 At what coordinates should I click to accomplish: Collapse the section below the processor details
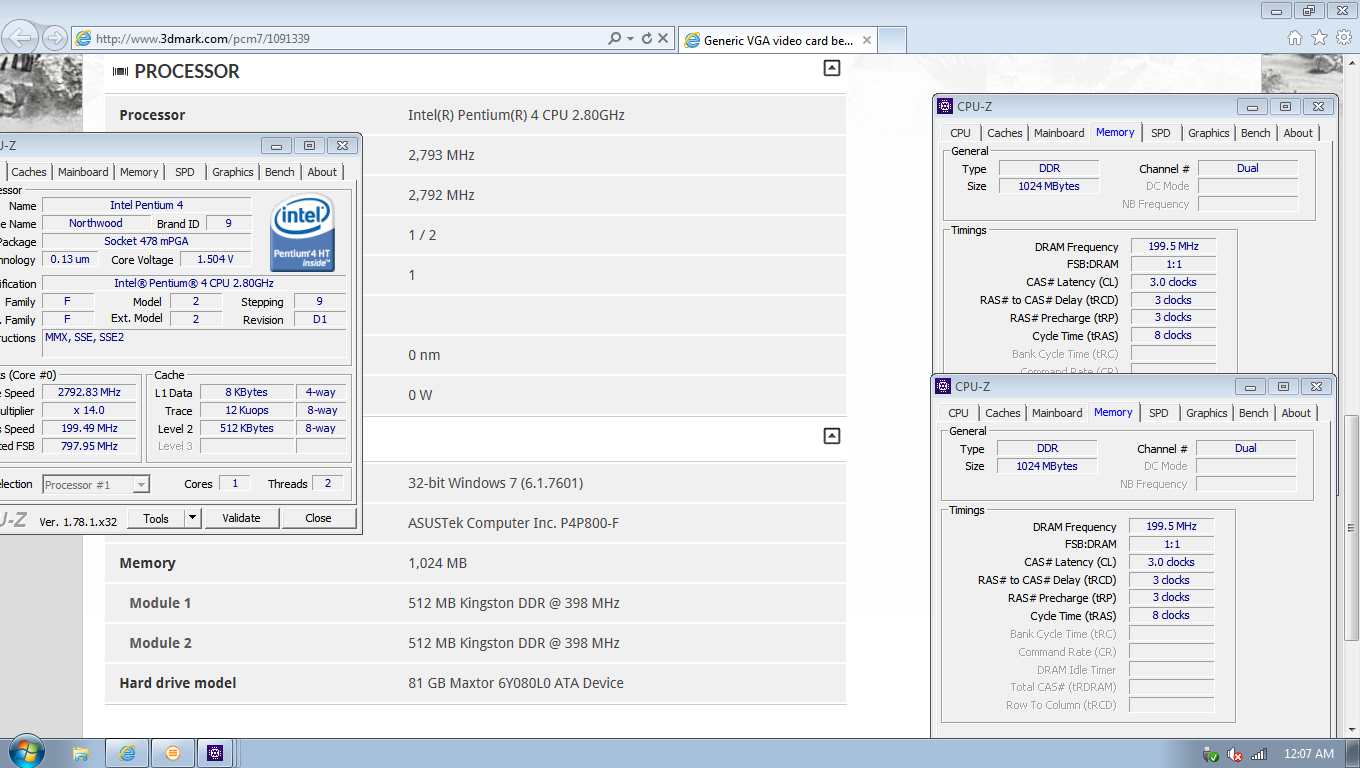(831, 436)
